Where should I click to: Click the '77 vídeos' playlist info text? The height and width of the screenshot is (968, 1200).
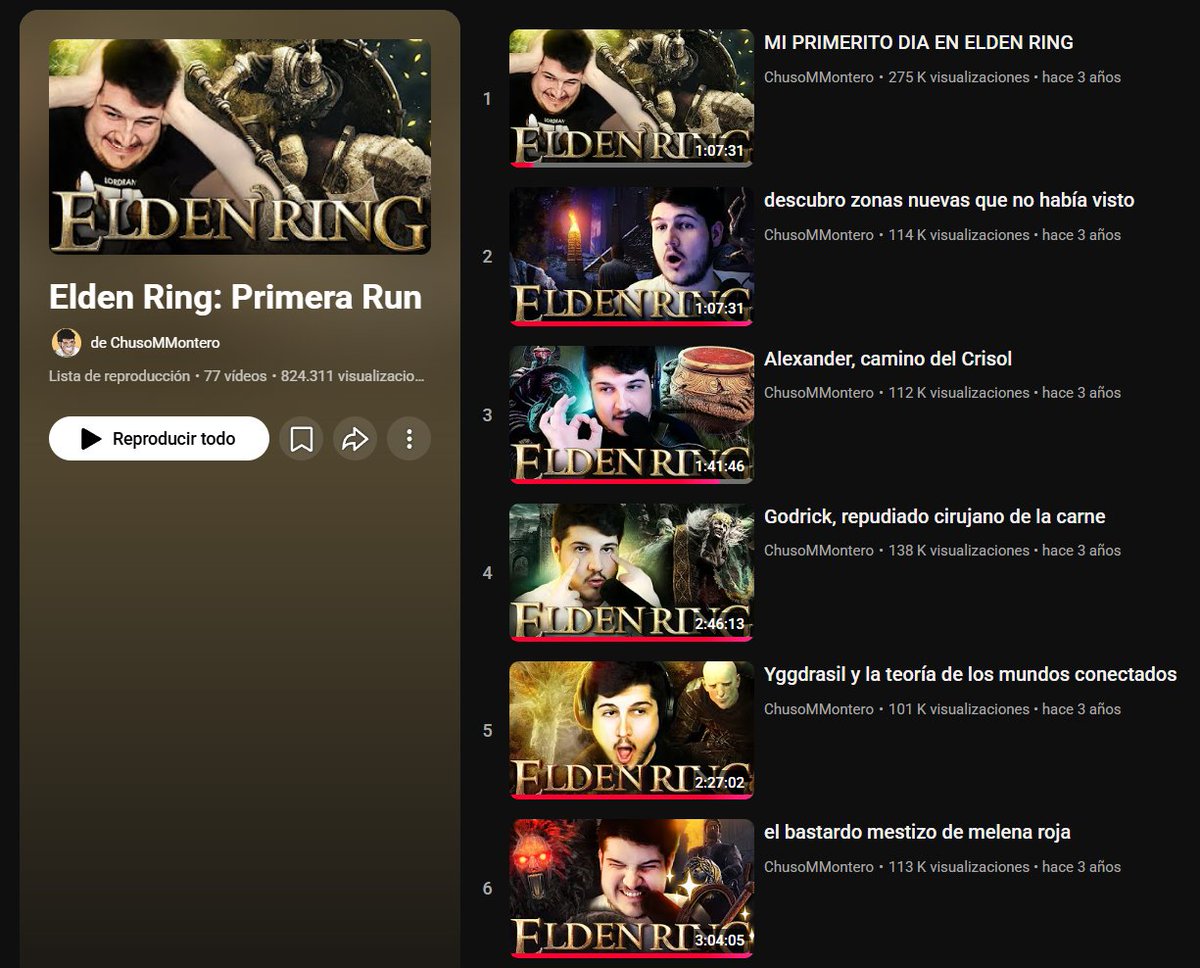235,377
